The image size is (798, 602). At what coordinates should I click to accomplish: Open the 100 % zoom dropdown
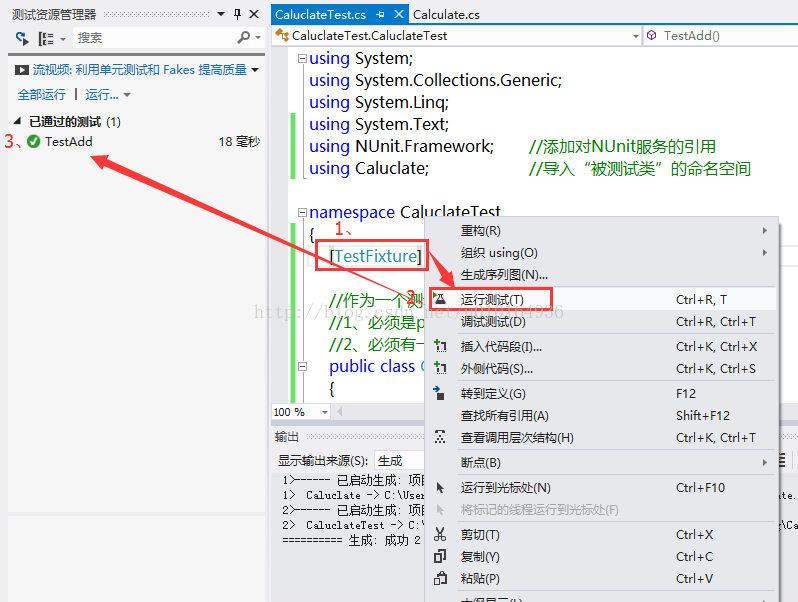pos(325,412)
